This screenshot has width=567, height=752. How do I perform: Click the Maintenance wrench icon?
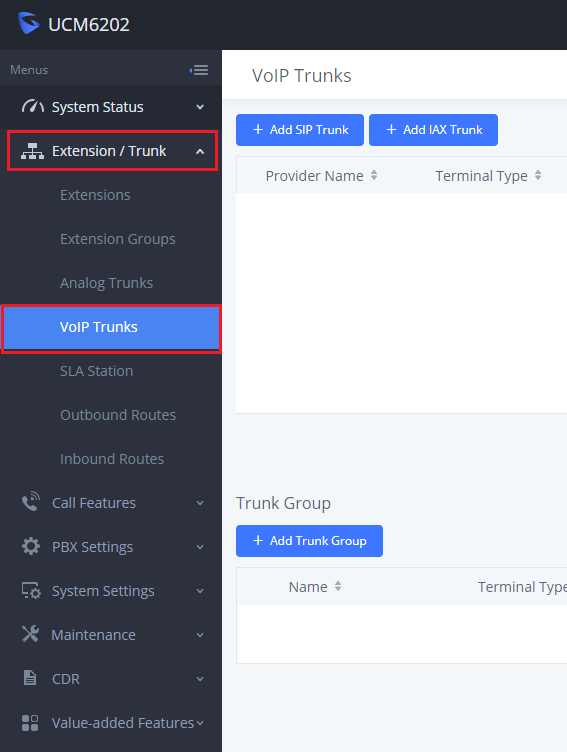(31, 634)
